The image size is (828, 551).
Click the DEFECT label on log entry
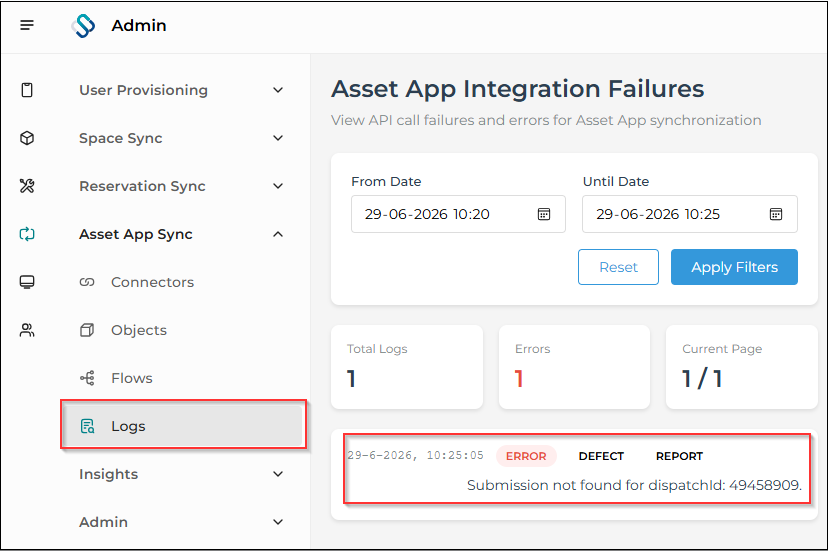coord(601,456)
